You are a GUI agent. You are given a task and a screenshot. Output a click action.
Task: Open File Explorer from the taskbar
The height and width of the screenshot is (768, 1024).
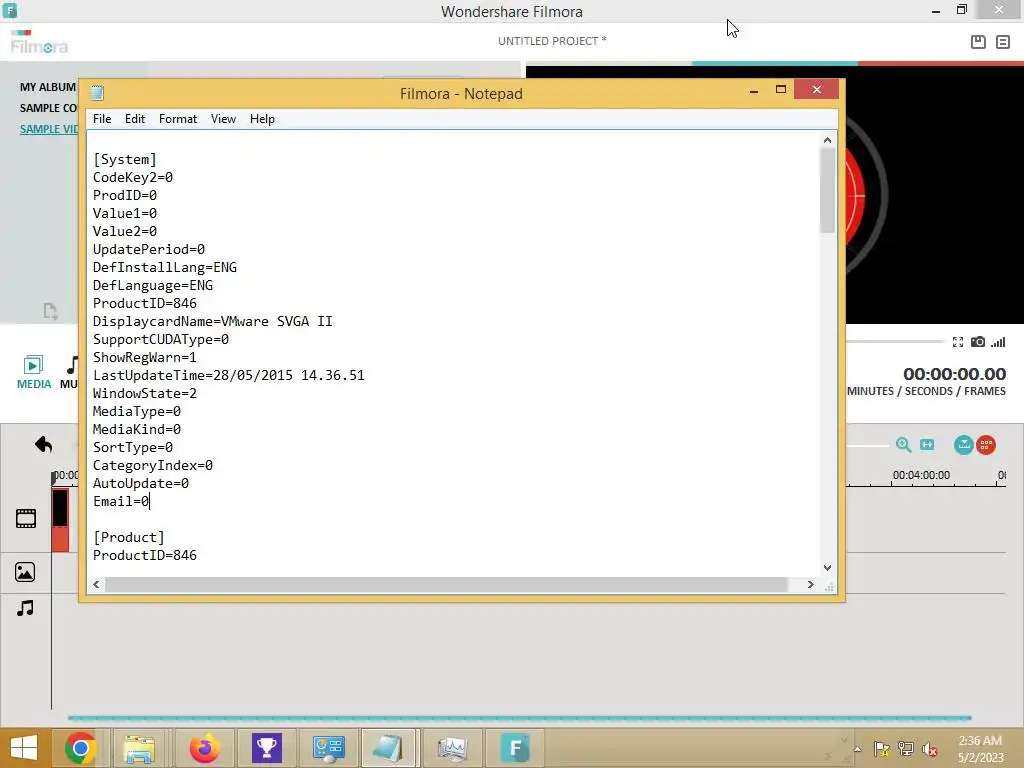click(139, 748)
